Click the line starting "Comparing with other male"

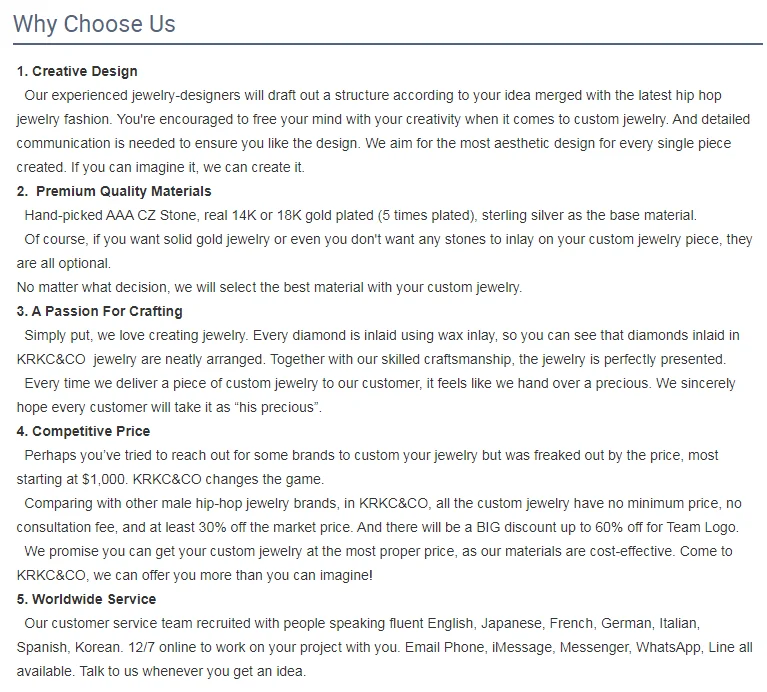(383, 503)
